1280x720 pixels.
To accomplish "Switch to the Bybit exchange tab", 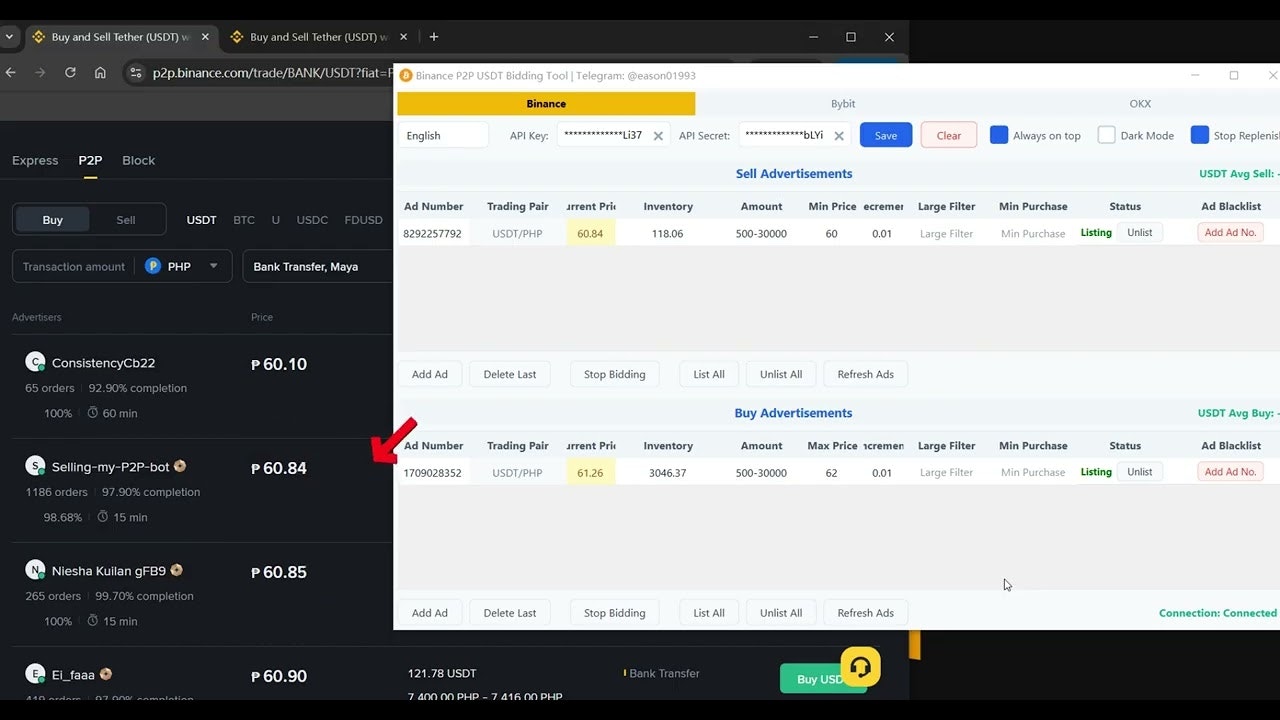I will 843,103.
